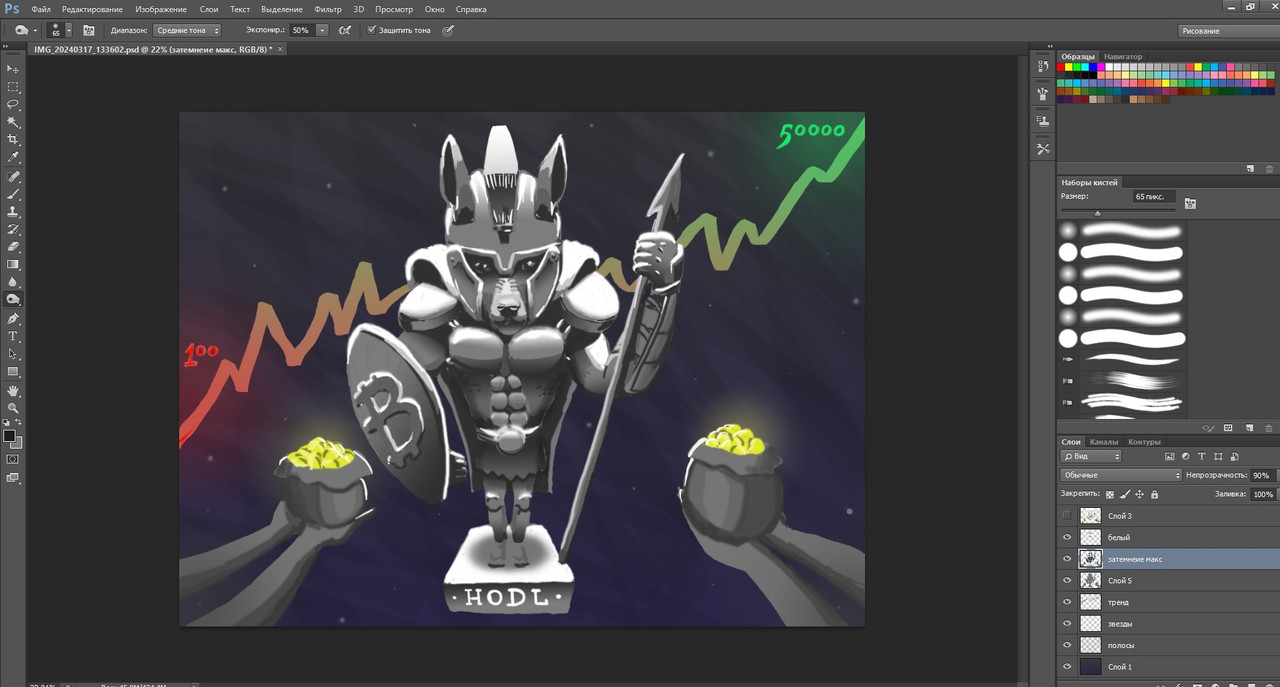Screen dimensions: 1280x687
Task: Select the Type tool in toolbox
Action: click(13, 336)
